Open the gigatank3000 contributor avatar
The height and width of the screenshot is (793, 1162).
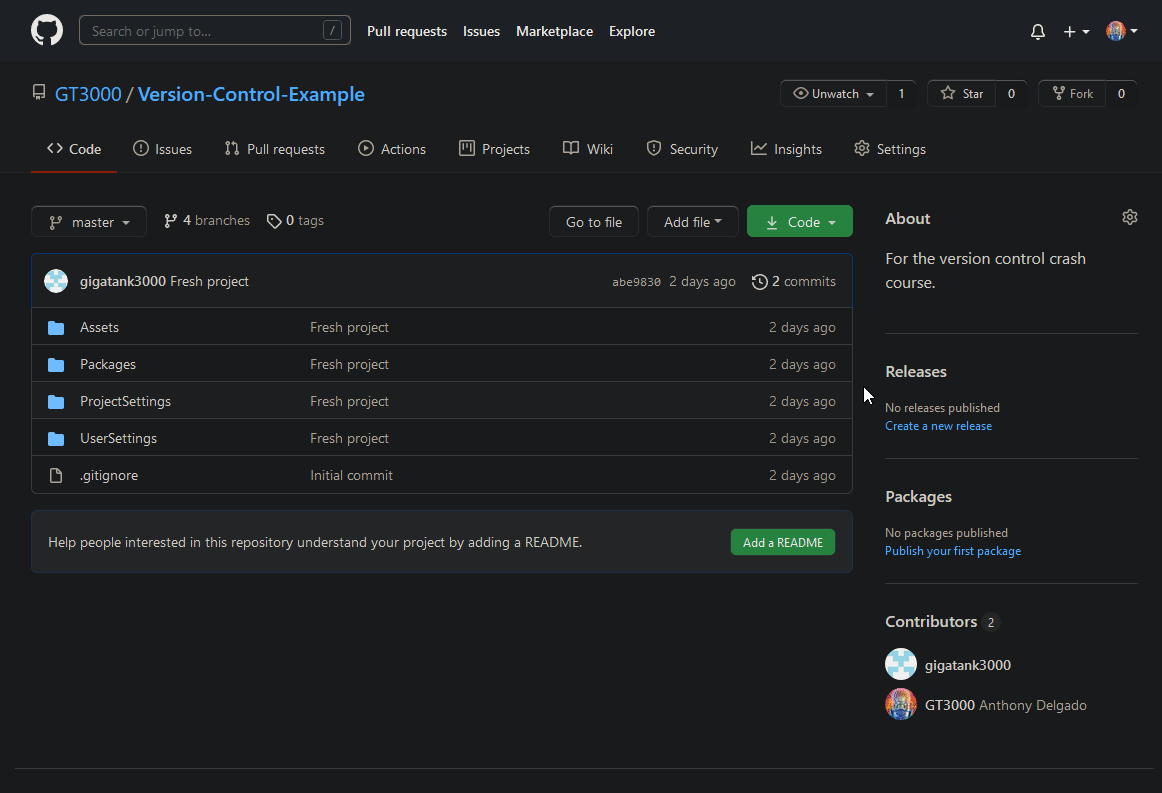click(901, 664)
